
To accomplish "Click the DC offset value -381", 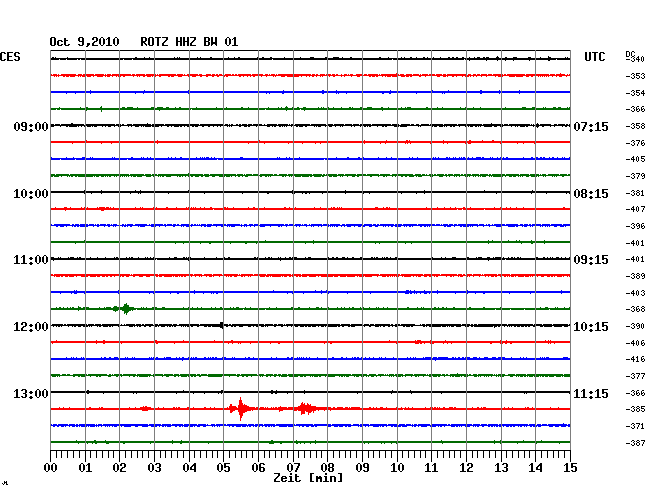I will [635, 193].
